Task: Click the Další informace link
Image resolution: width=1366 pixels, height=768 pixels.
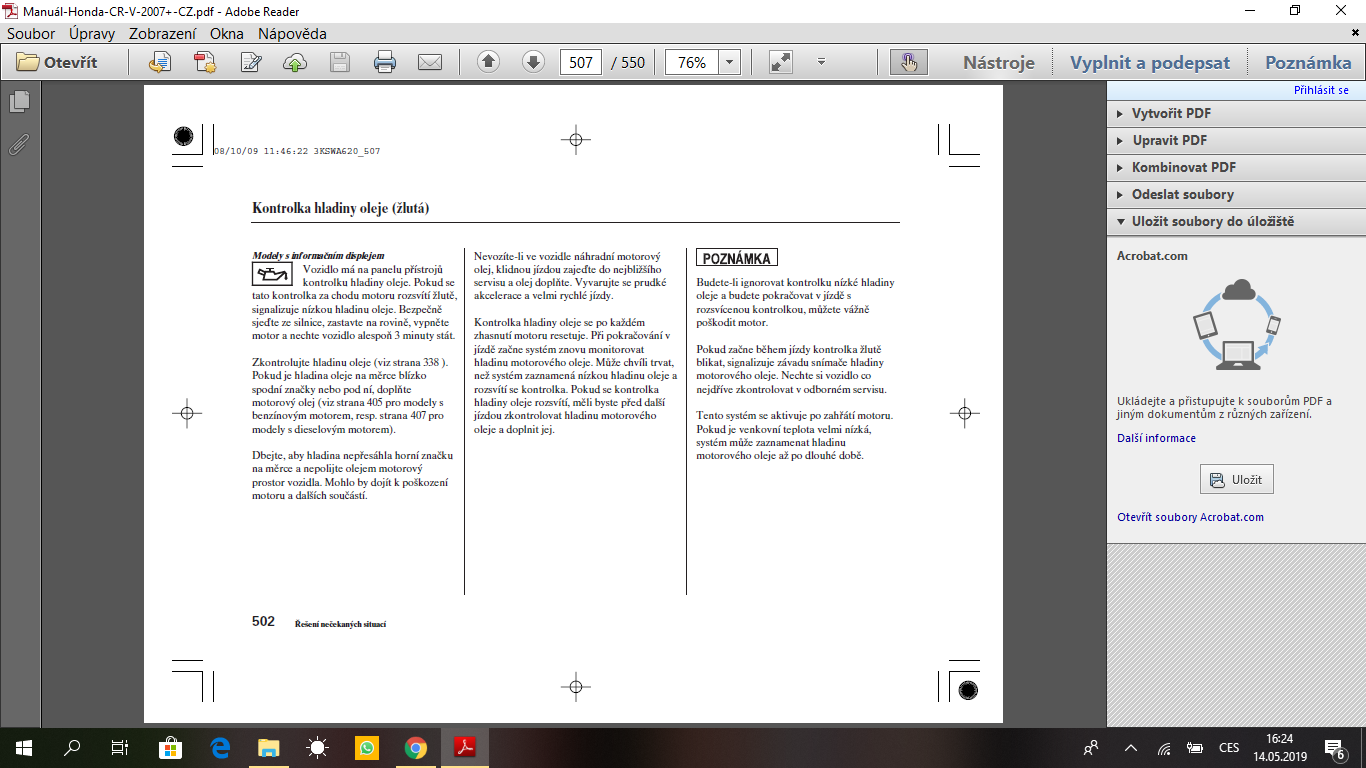Action: point(1156,438)
